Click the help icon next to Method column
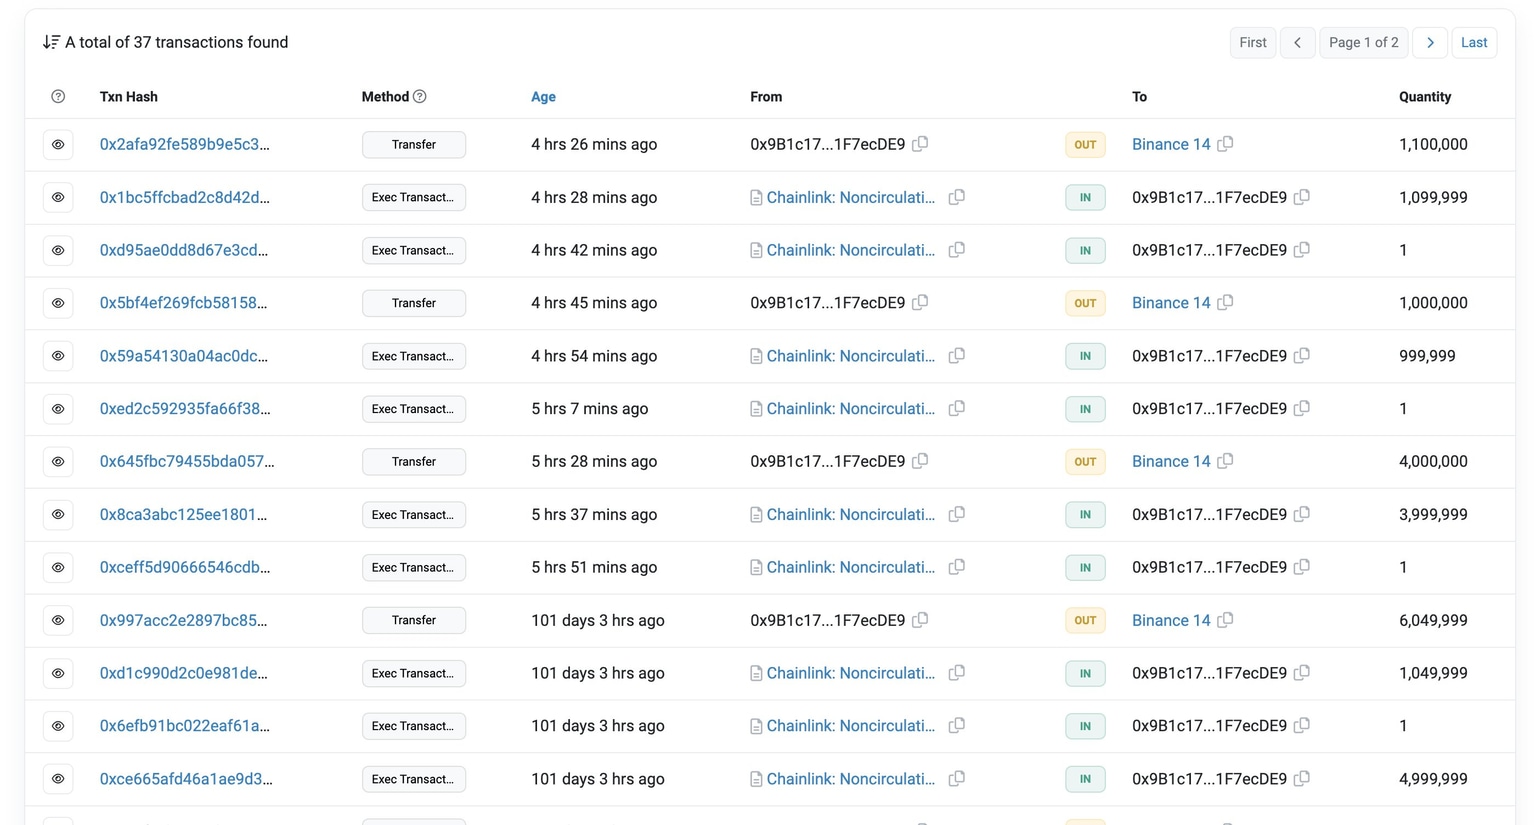 [419, 96]
